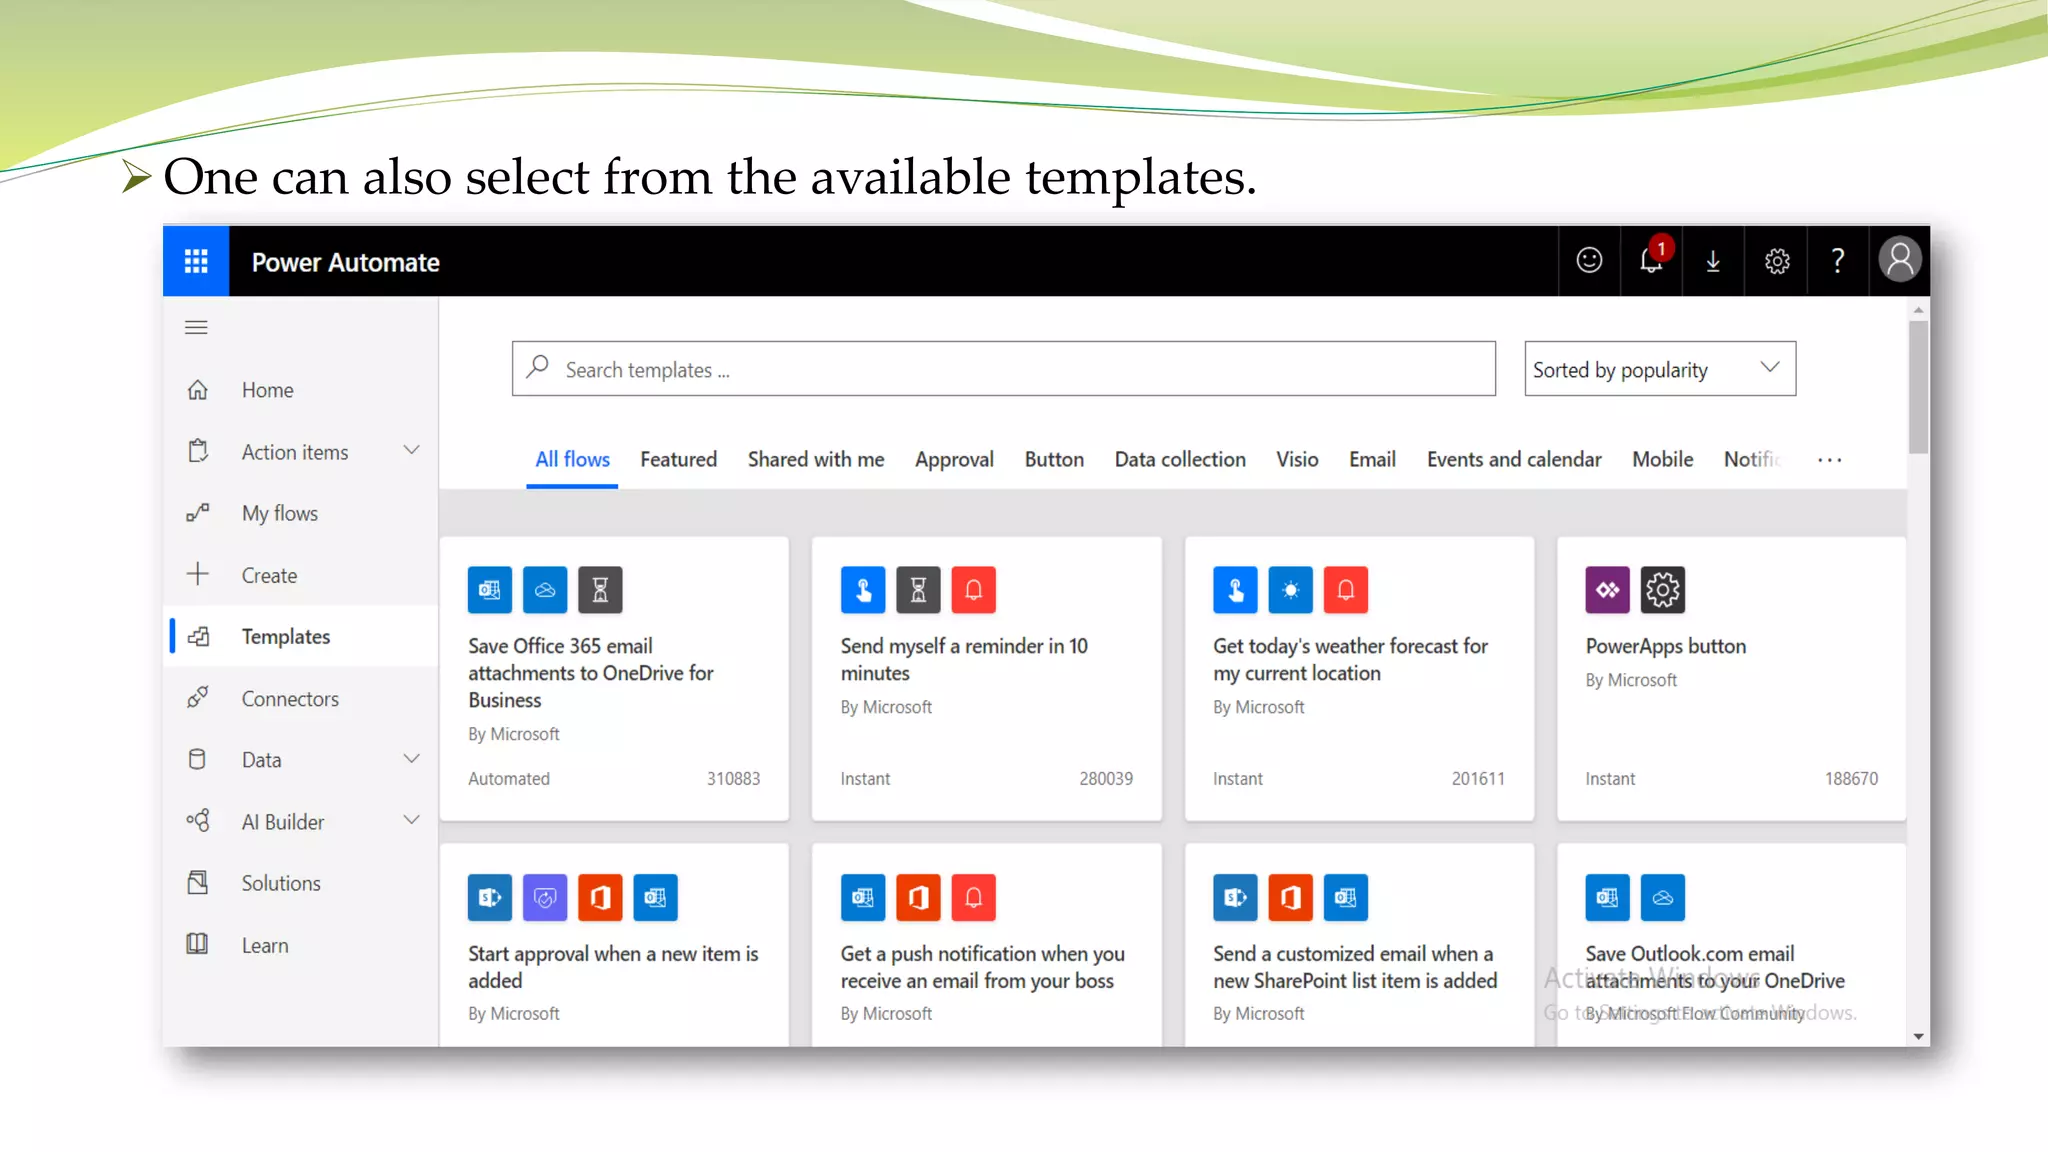This screenshot has height=1152, width=2048.
Task: Open the app launcher waffle icon
Action: coord(196,261)
